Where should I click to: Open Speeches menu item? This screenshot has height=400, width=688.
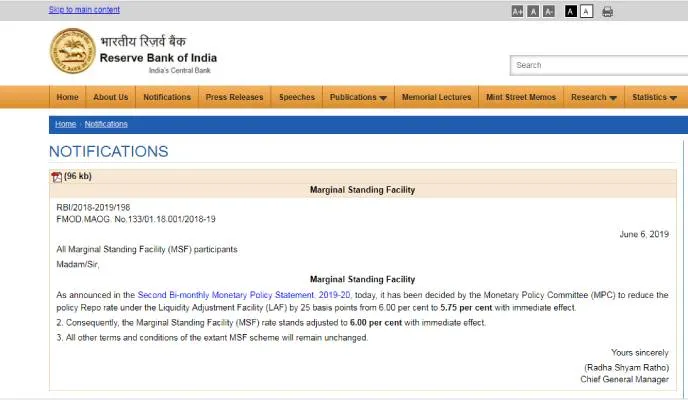pyautogui.click(x=297, y=97)
